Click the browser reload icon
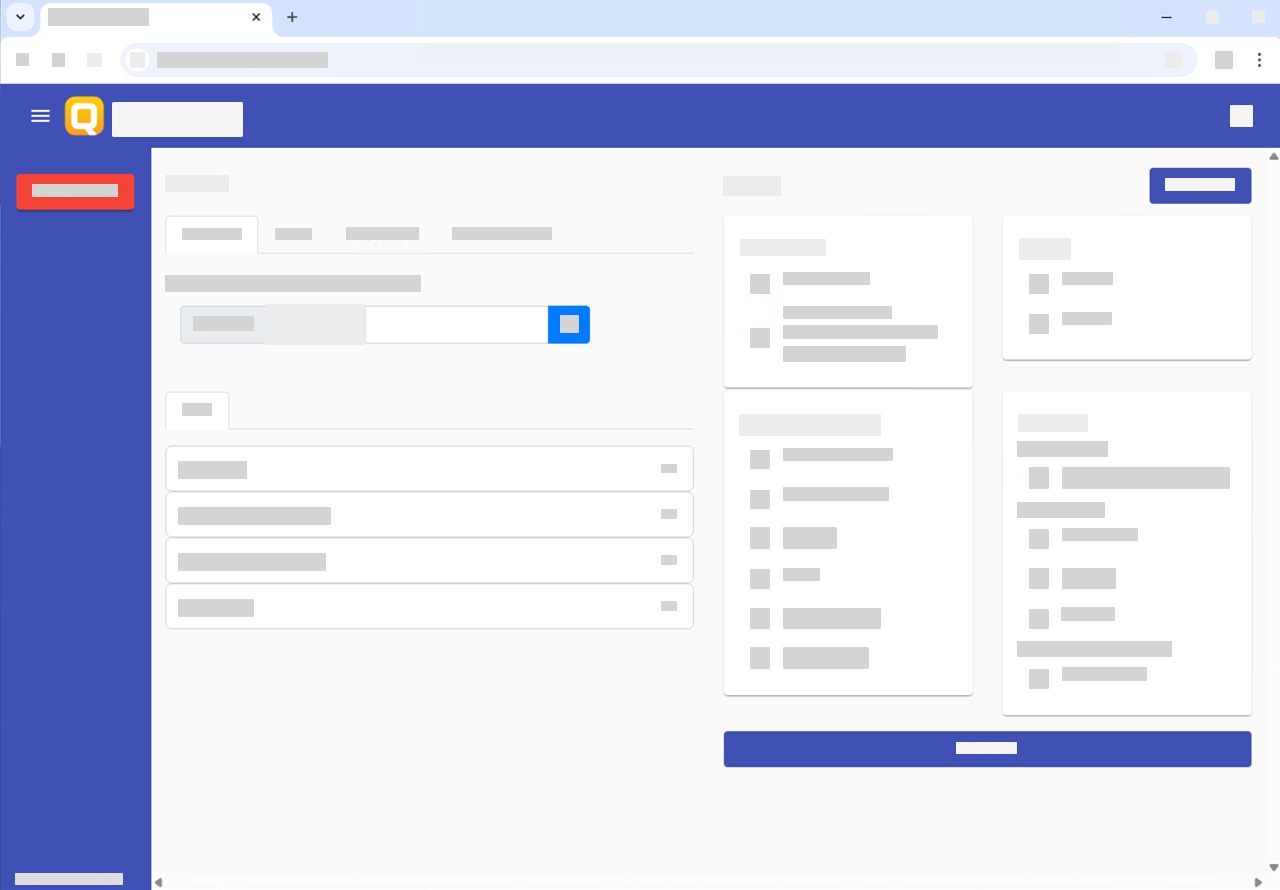Viewport: 1280px width, 890px height. click(94, 60)
